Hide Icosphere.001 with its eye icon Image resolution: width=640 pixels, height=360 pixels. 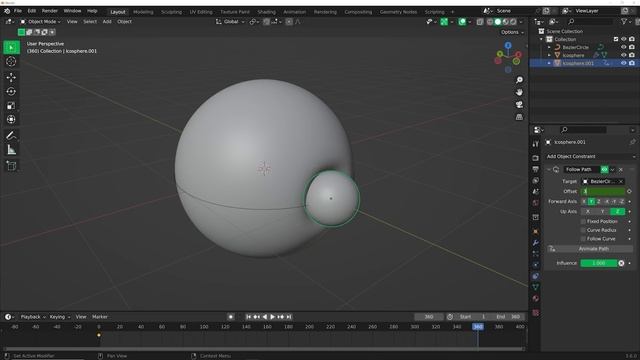pyautogui.click(x=623, y=63)
